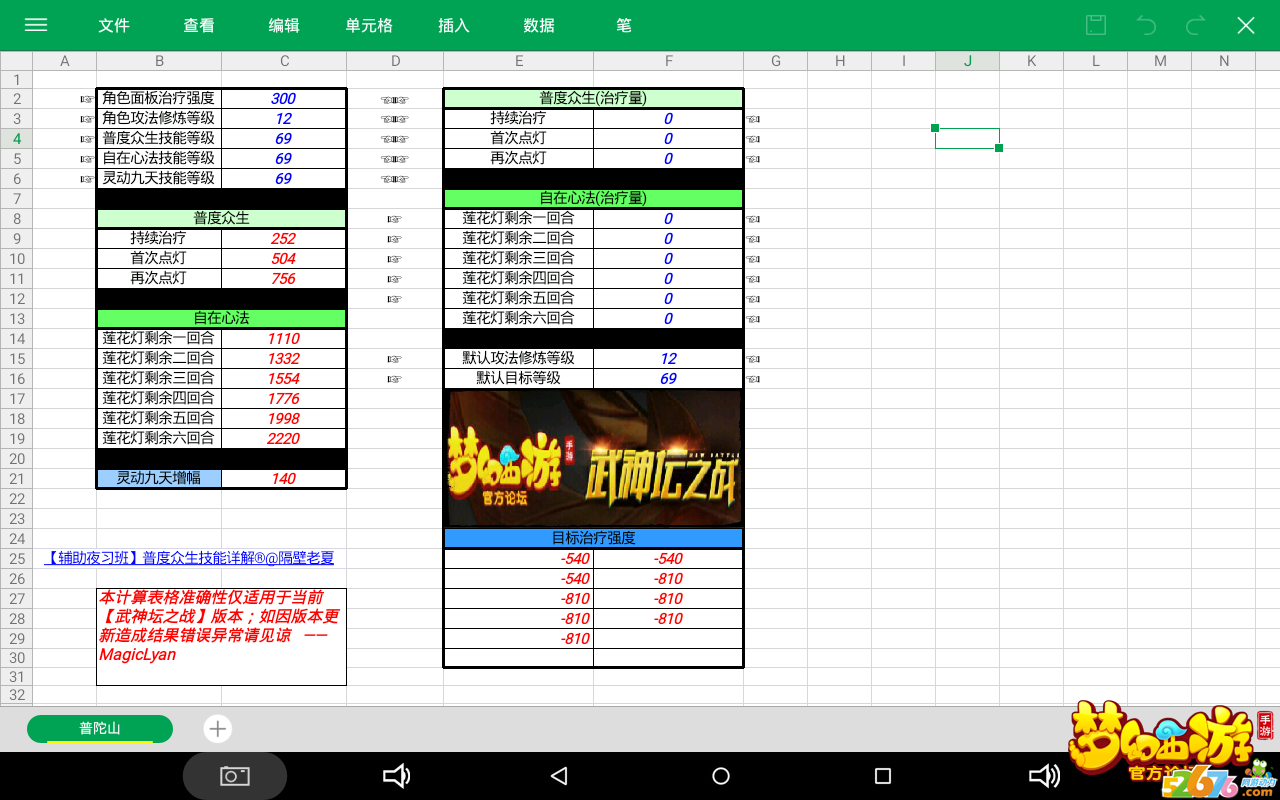Click the 自在心法技能等级 label cell

click(159, 158)
